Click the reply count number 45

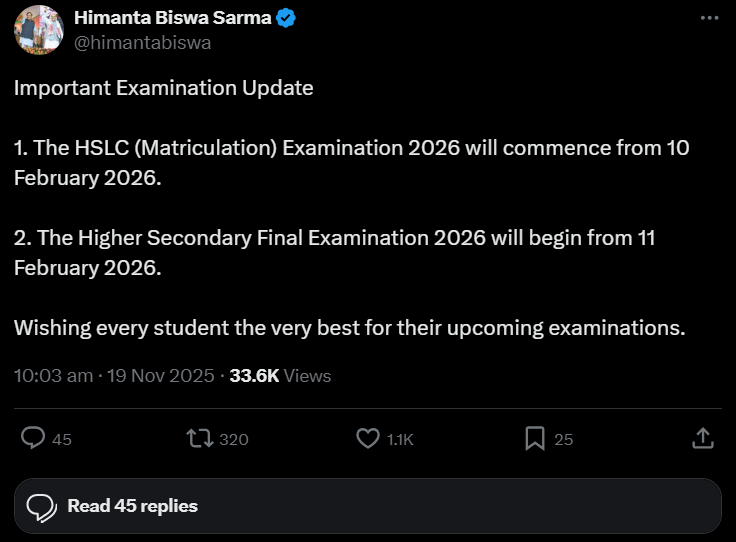tap(62, 439)
